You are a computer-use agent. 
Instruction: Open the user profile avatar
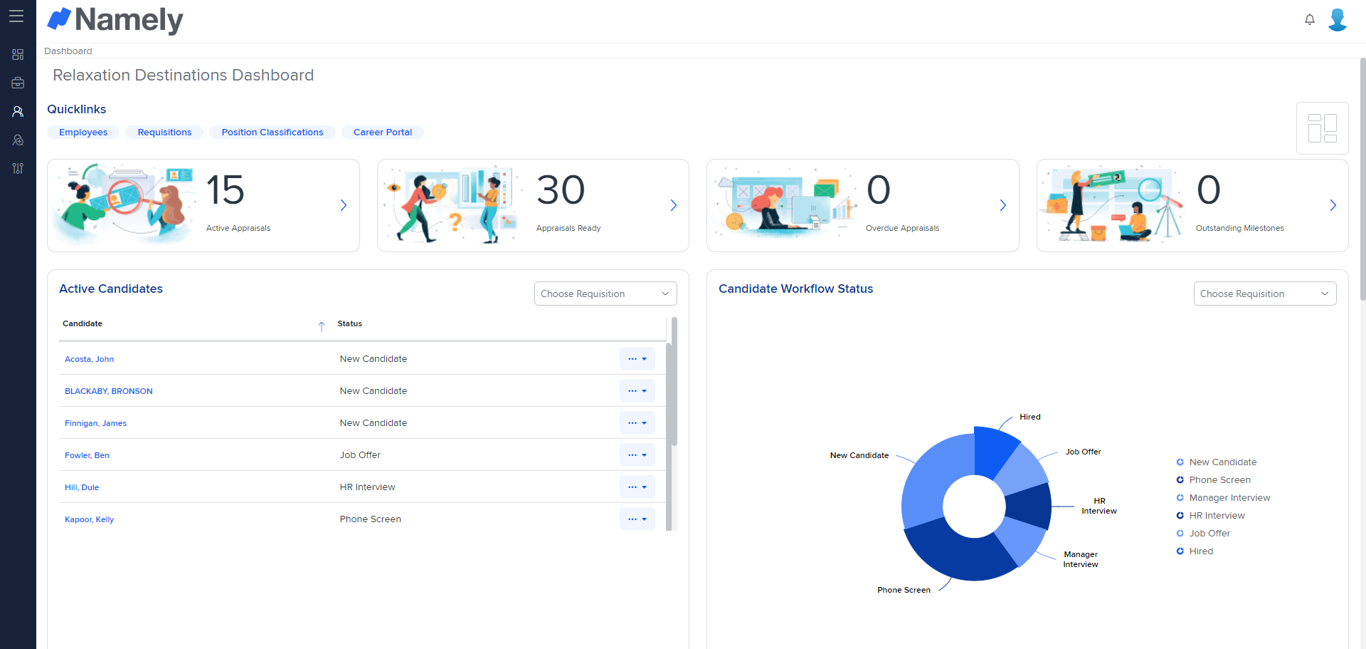coord(1337,18)
